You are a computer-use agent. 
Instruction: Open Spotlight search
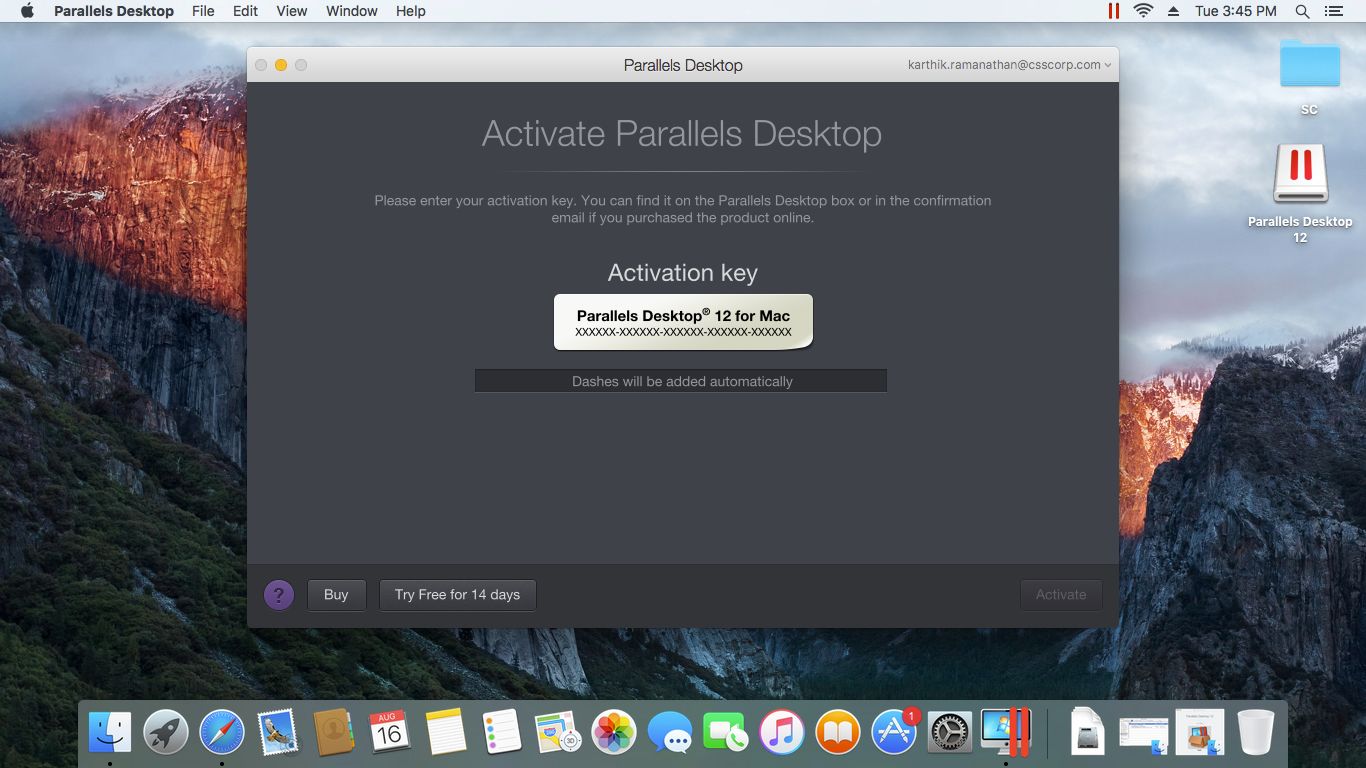[x=1302, y=11]
